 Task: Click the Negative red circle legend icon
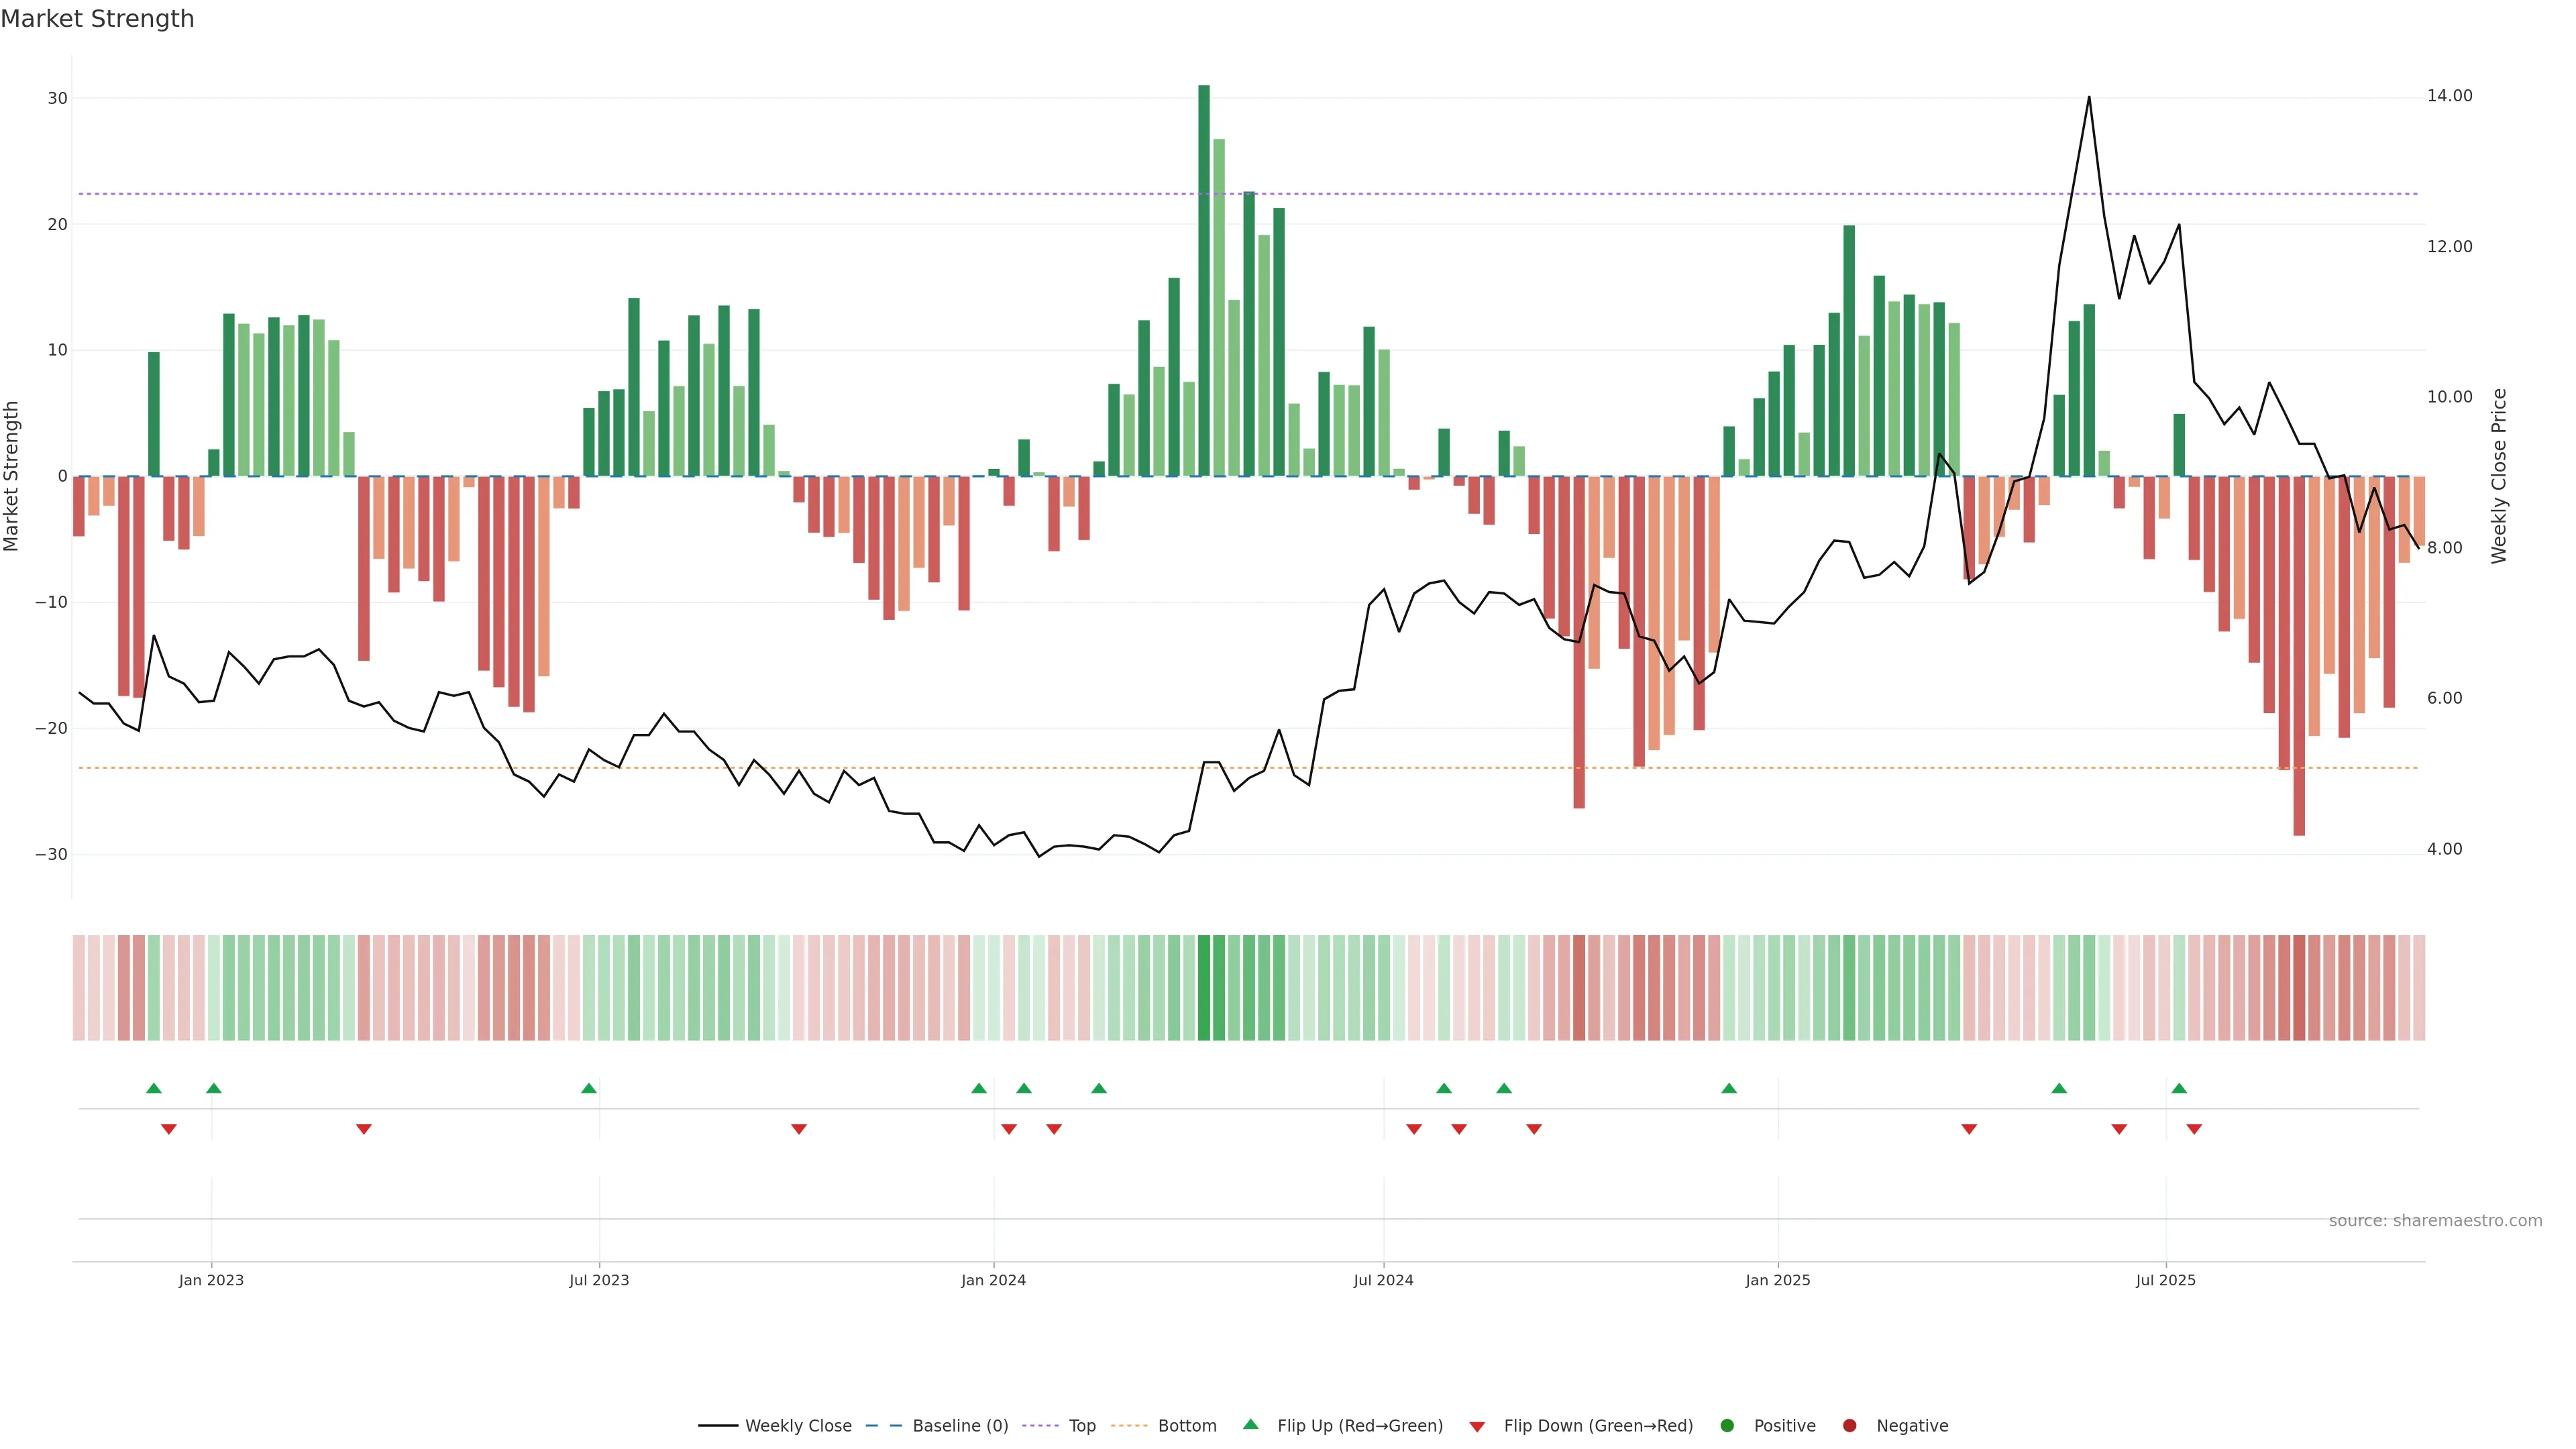tap(1849, 1425)
